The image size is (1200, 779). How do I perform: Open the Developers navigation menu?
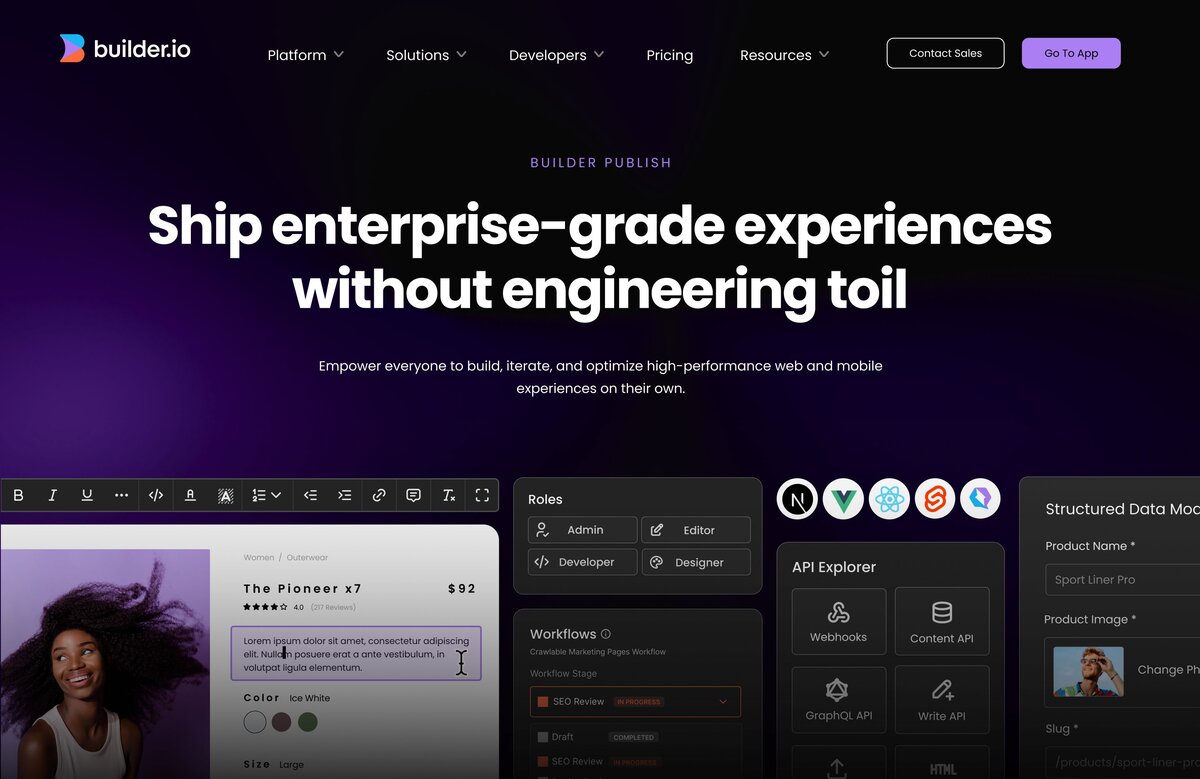point(556,55)
